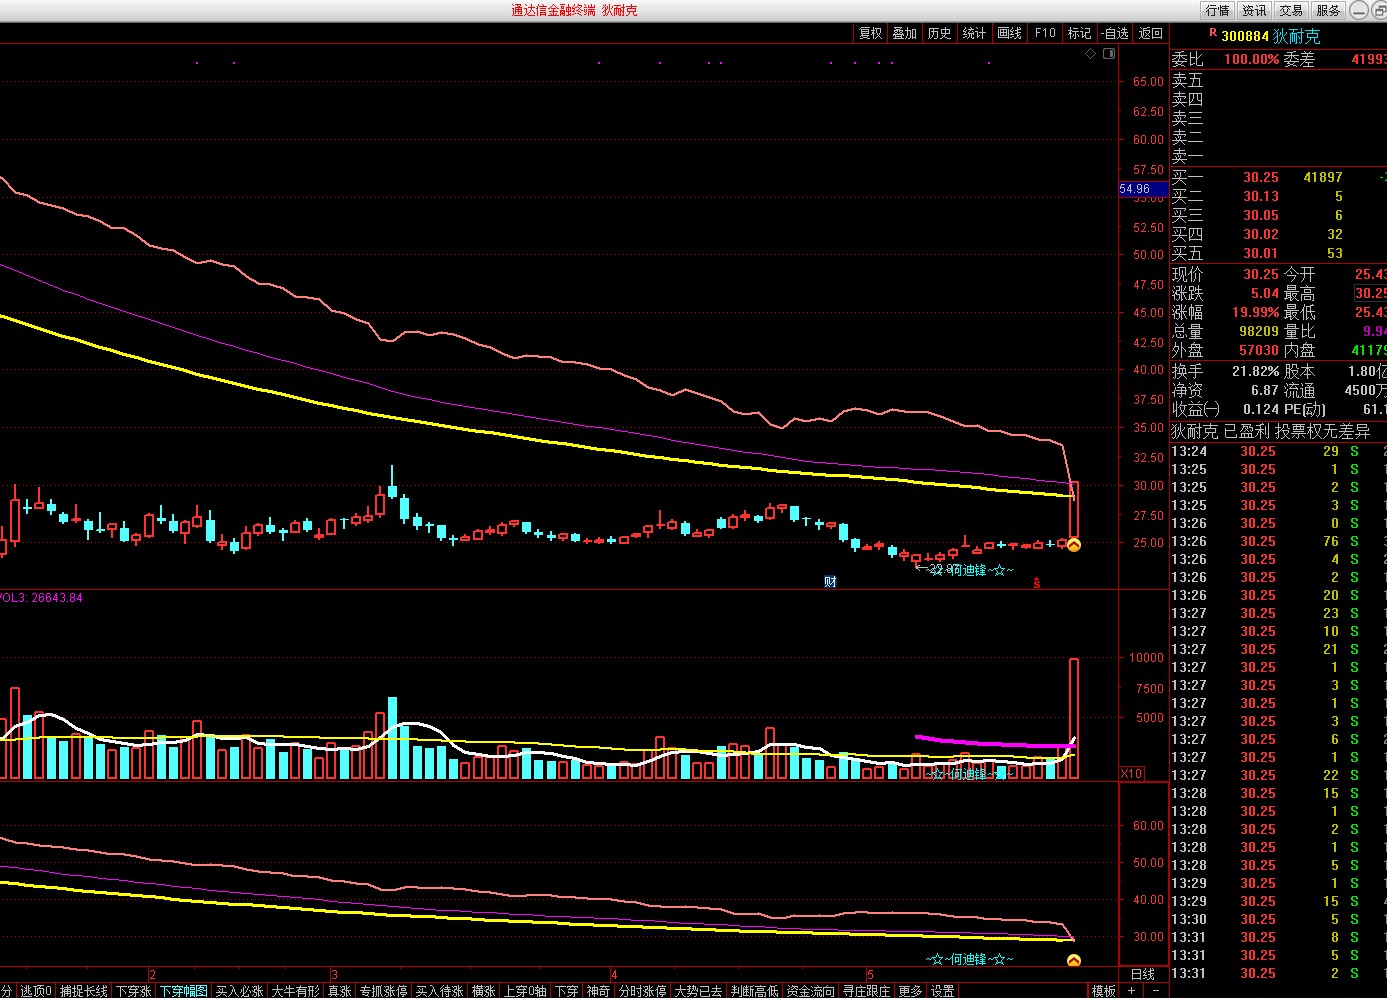This screenshot has width=1387, height=998.
Task: Switch to the 逃顶0 indicator tab
Action: [x=36, y=991]
